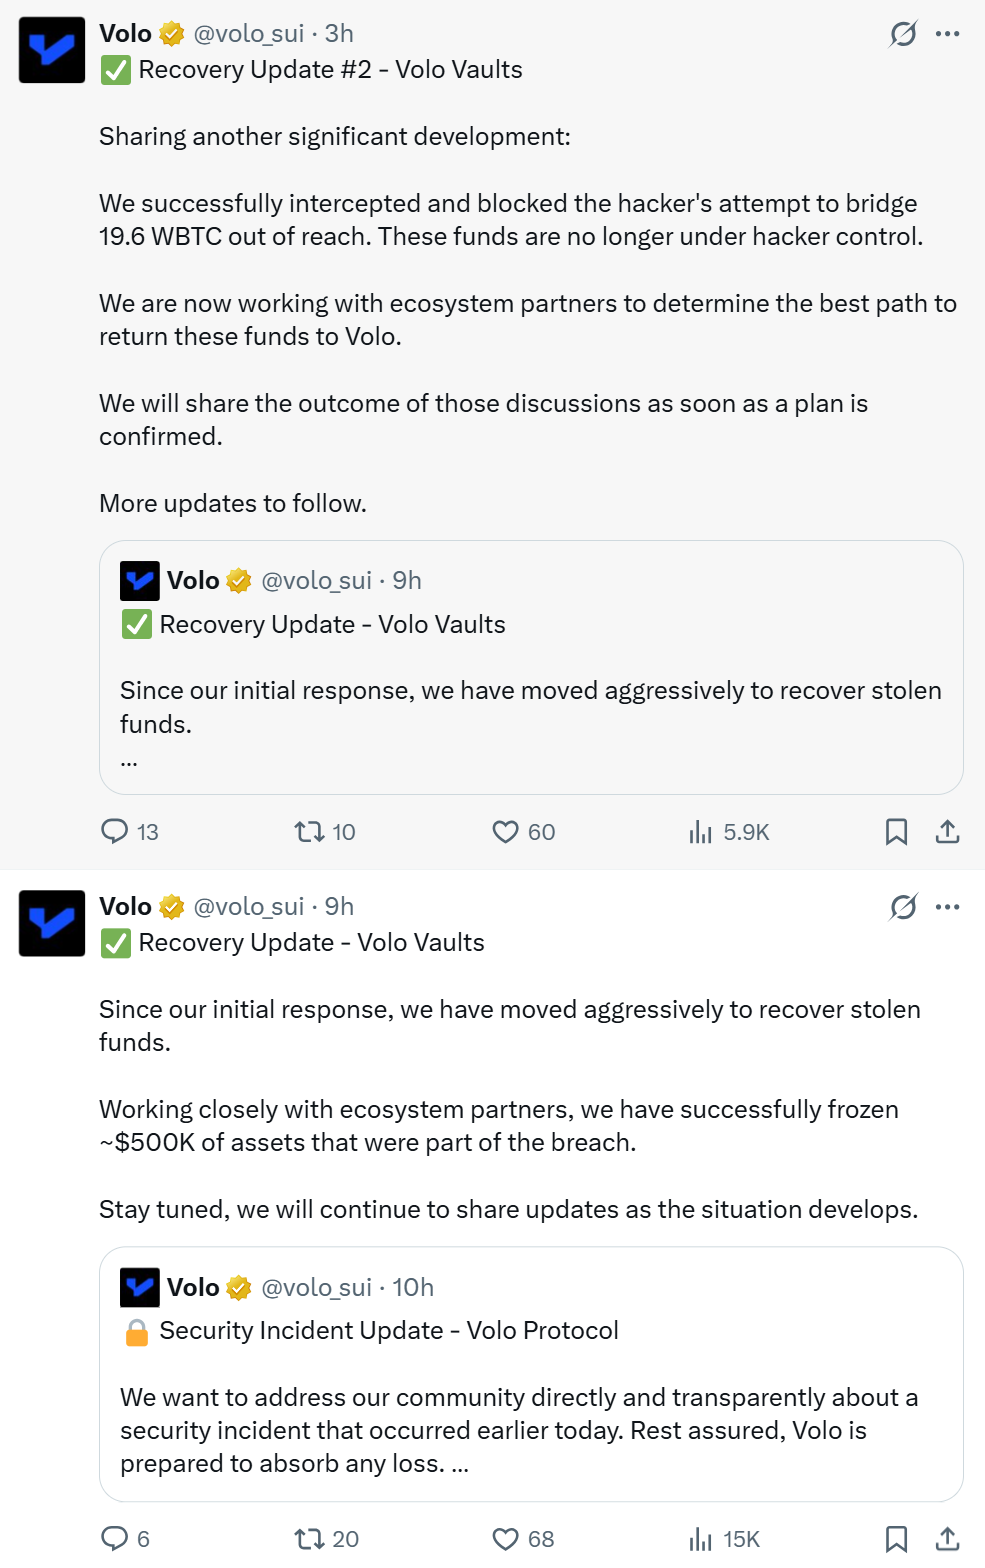
Task: Bookmark the Recovery Update #2 post
Action: [x=896, y=831]
